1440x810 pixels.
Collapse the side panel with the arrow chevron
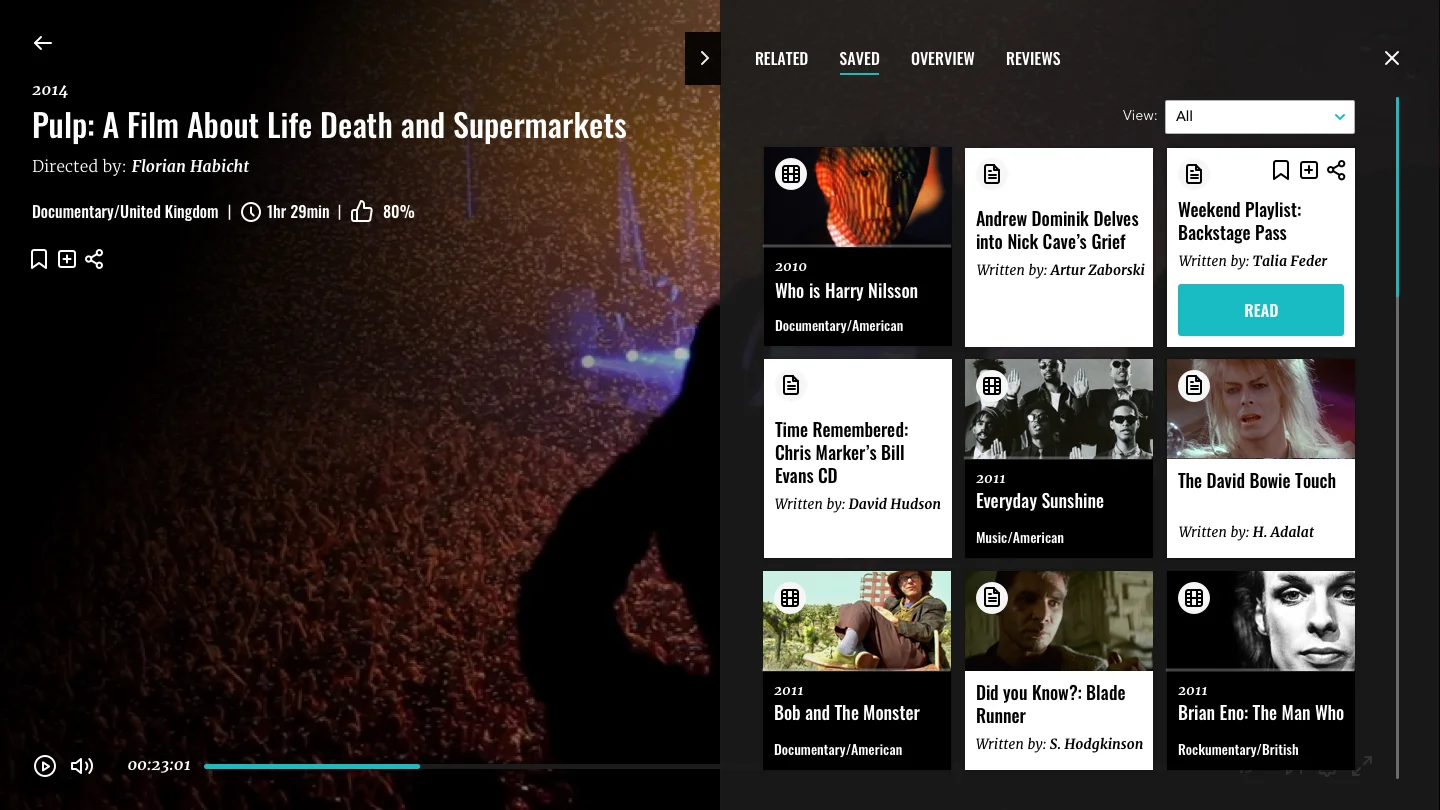[703, 58]
